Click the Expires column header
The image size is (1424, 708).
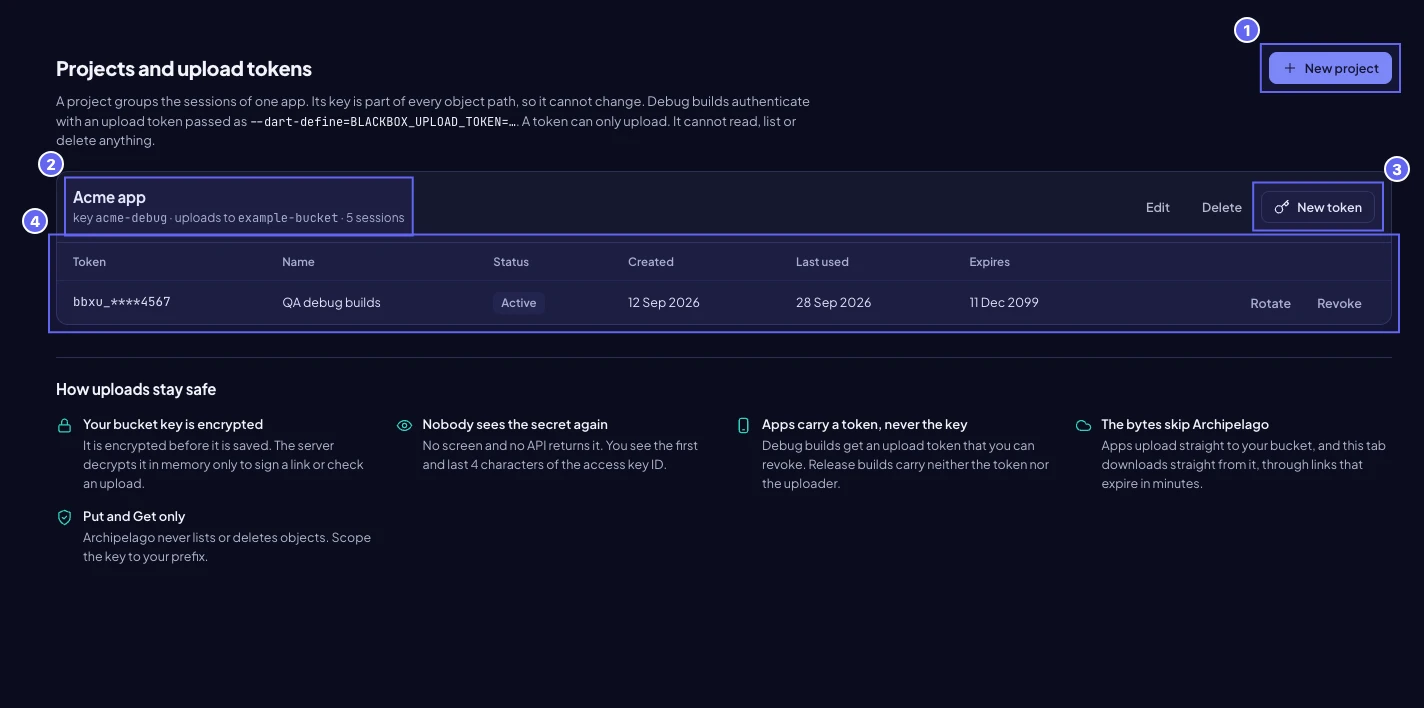(x=989, y=262)
